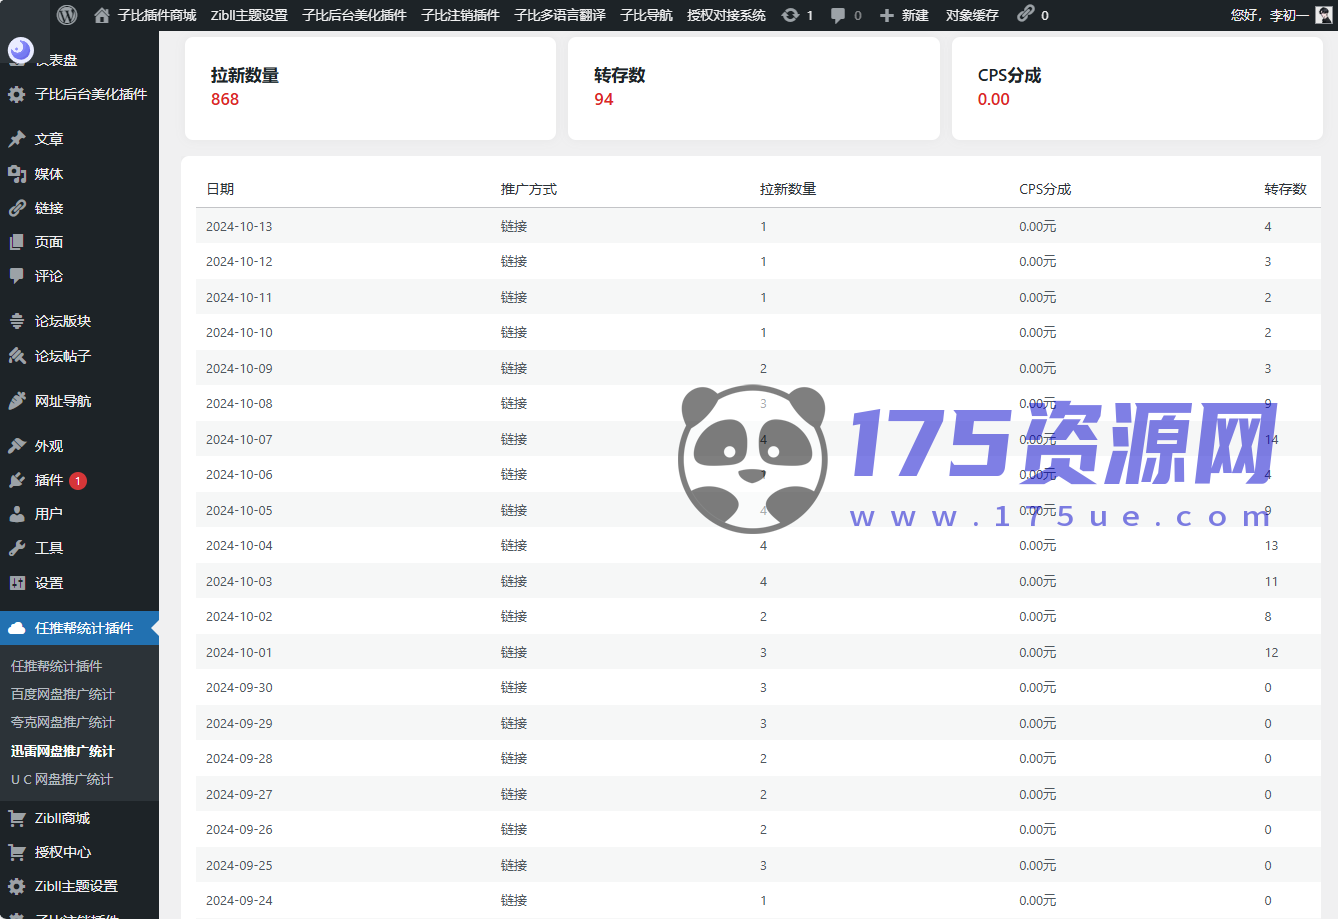
Task: Select the 2024-09-27 date cell
Action: click(x=239, y=795)
